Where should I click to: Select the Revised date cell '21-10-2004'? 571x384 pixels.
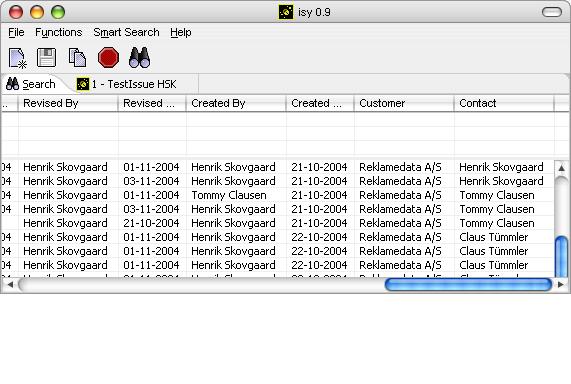pos(151,223)
